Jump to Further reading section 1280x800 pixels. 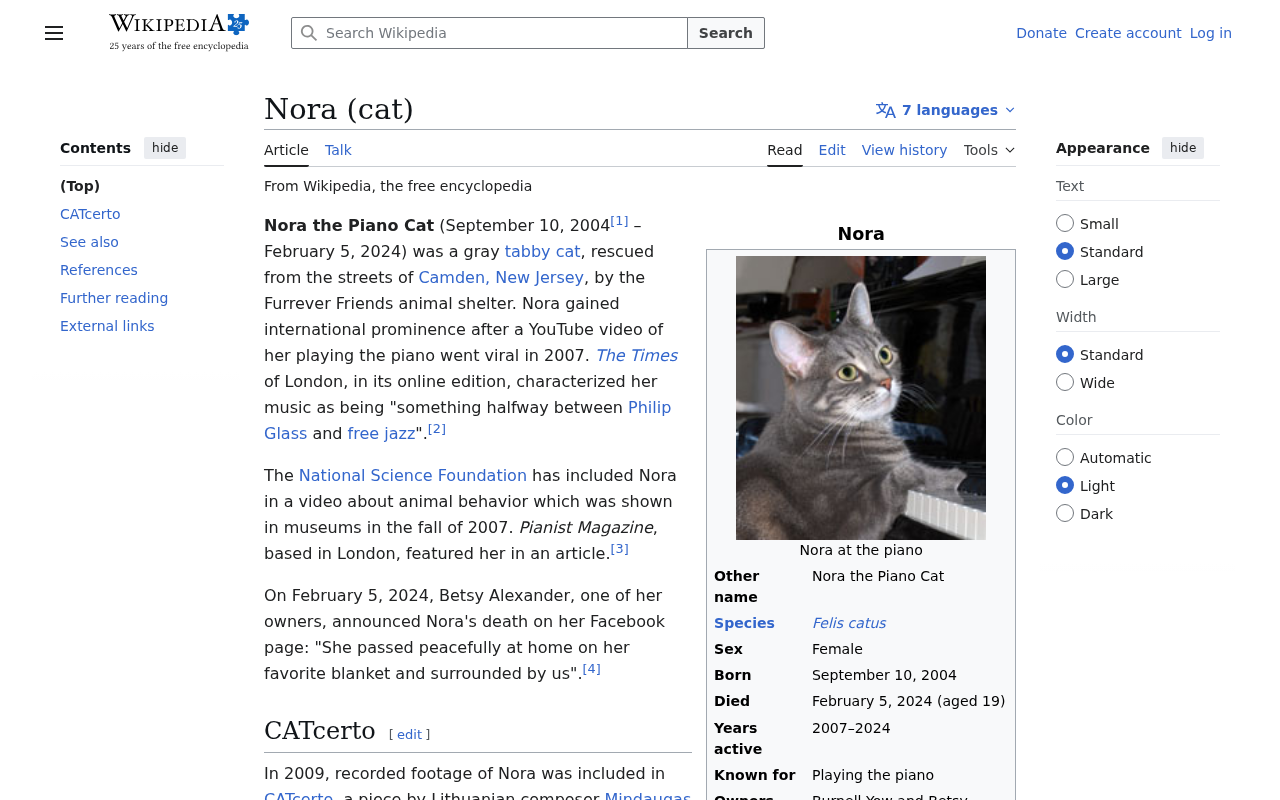point(114,298)
